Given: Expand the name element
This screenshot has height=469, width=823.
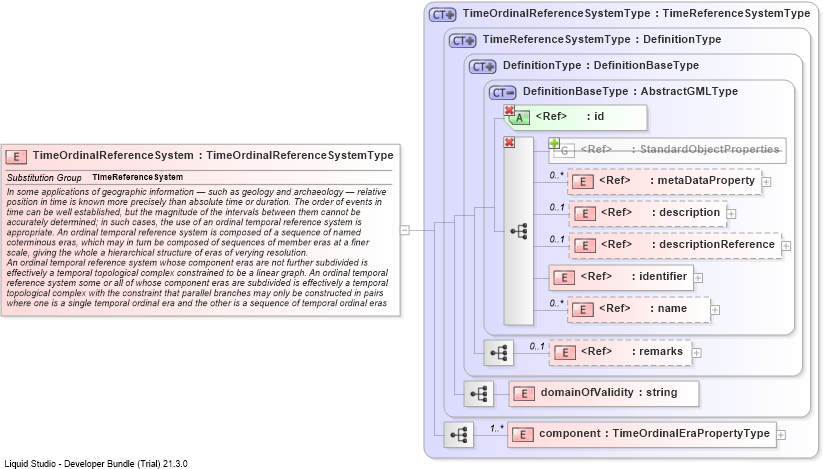Looking at the screenshot, I should (715, 310).
